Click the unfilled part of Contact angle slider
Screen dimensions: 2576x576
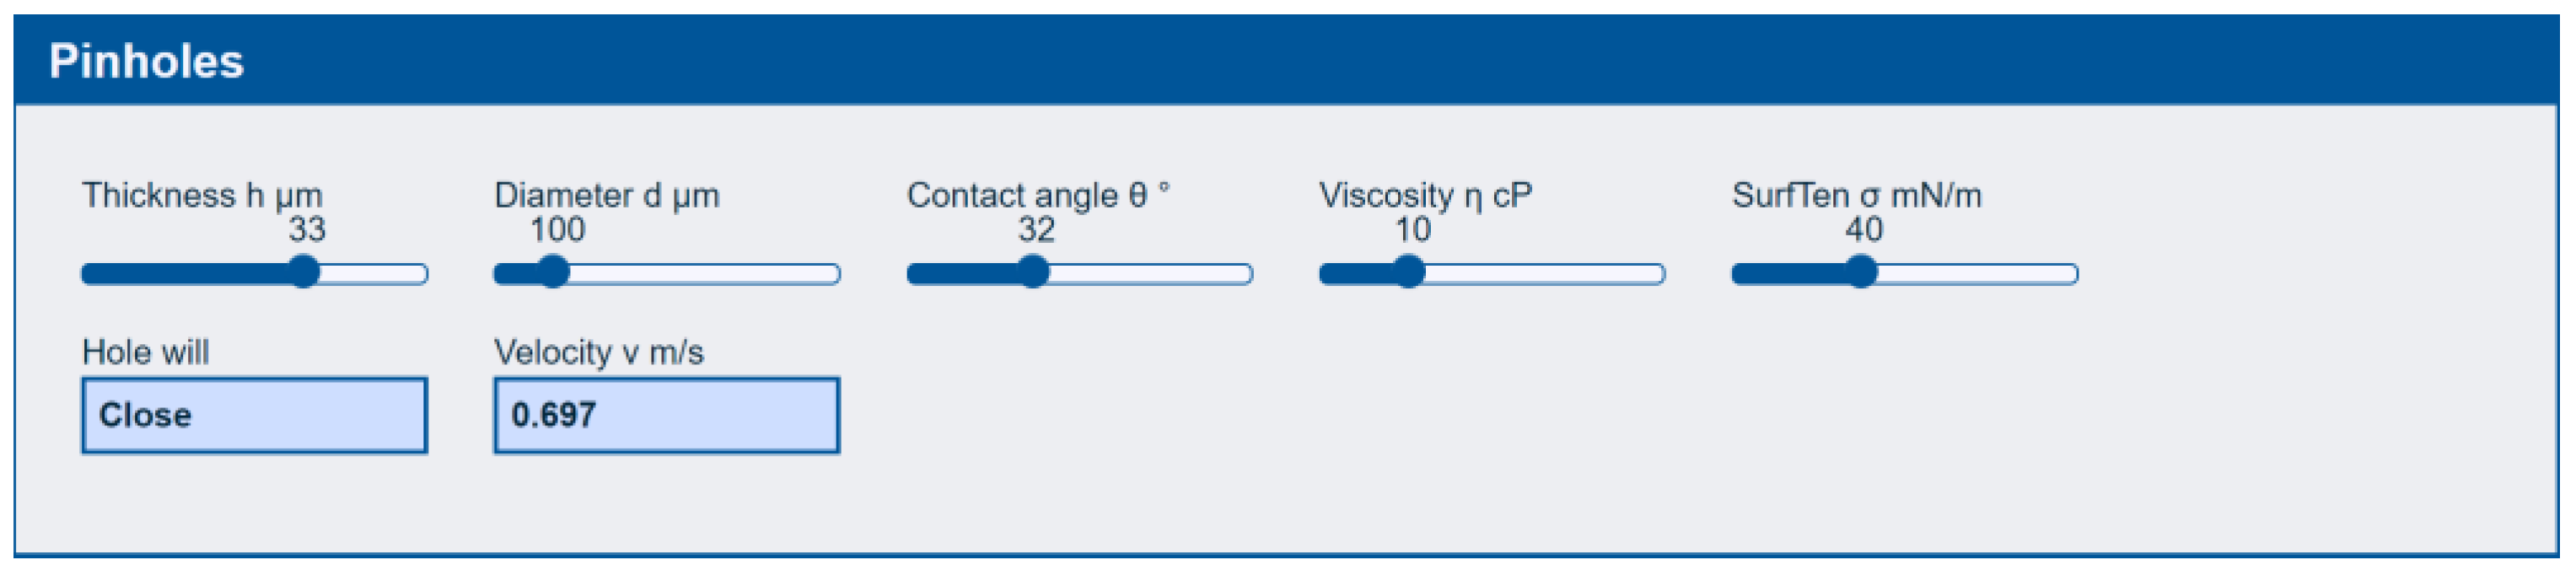click(1151, 273)
